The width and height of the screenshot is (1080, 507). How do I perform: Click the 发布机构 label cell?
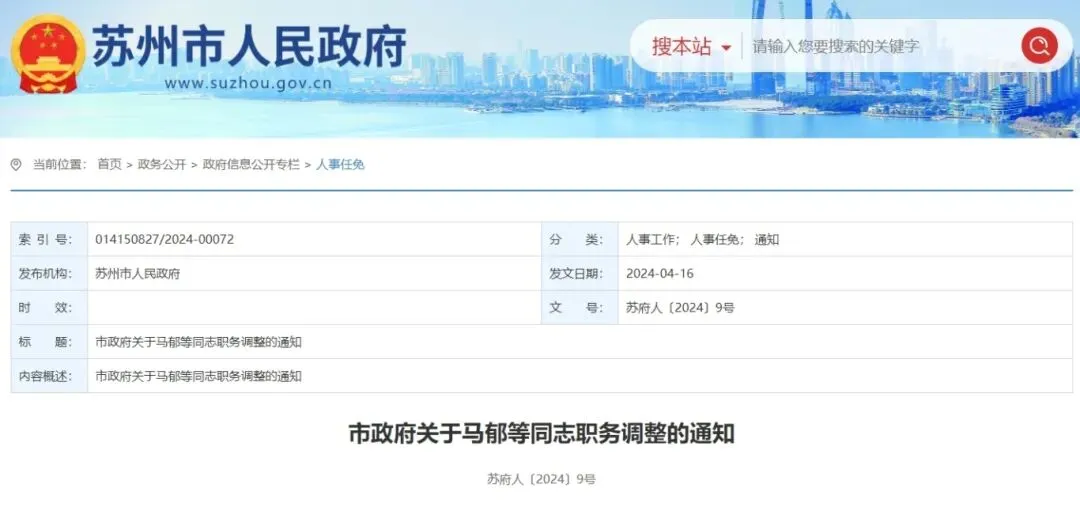[50, 273]
